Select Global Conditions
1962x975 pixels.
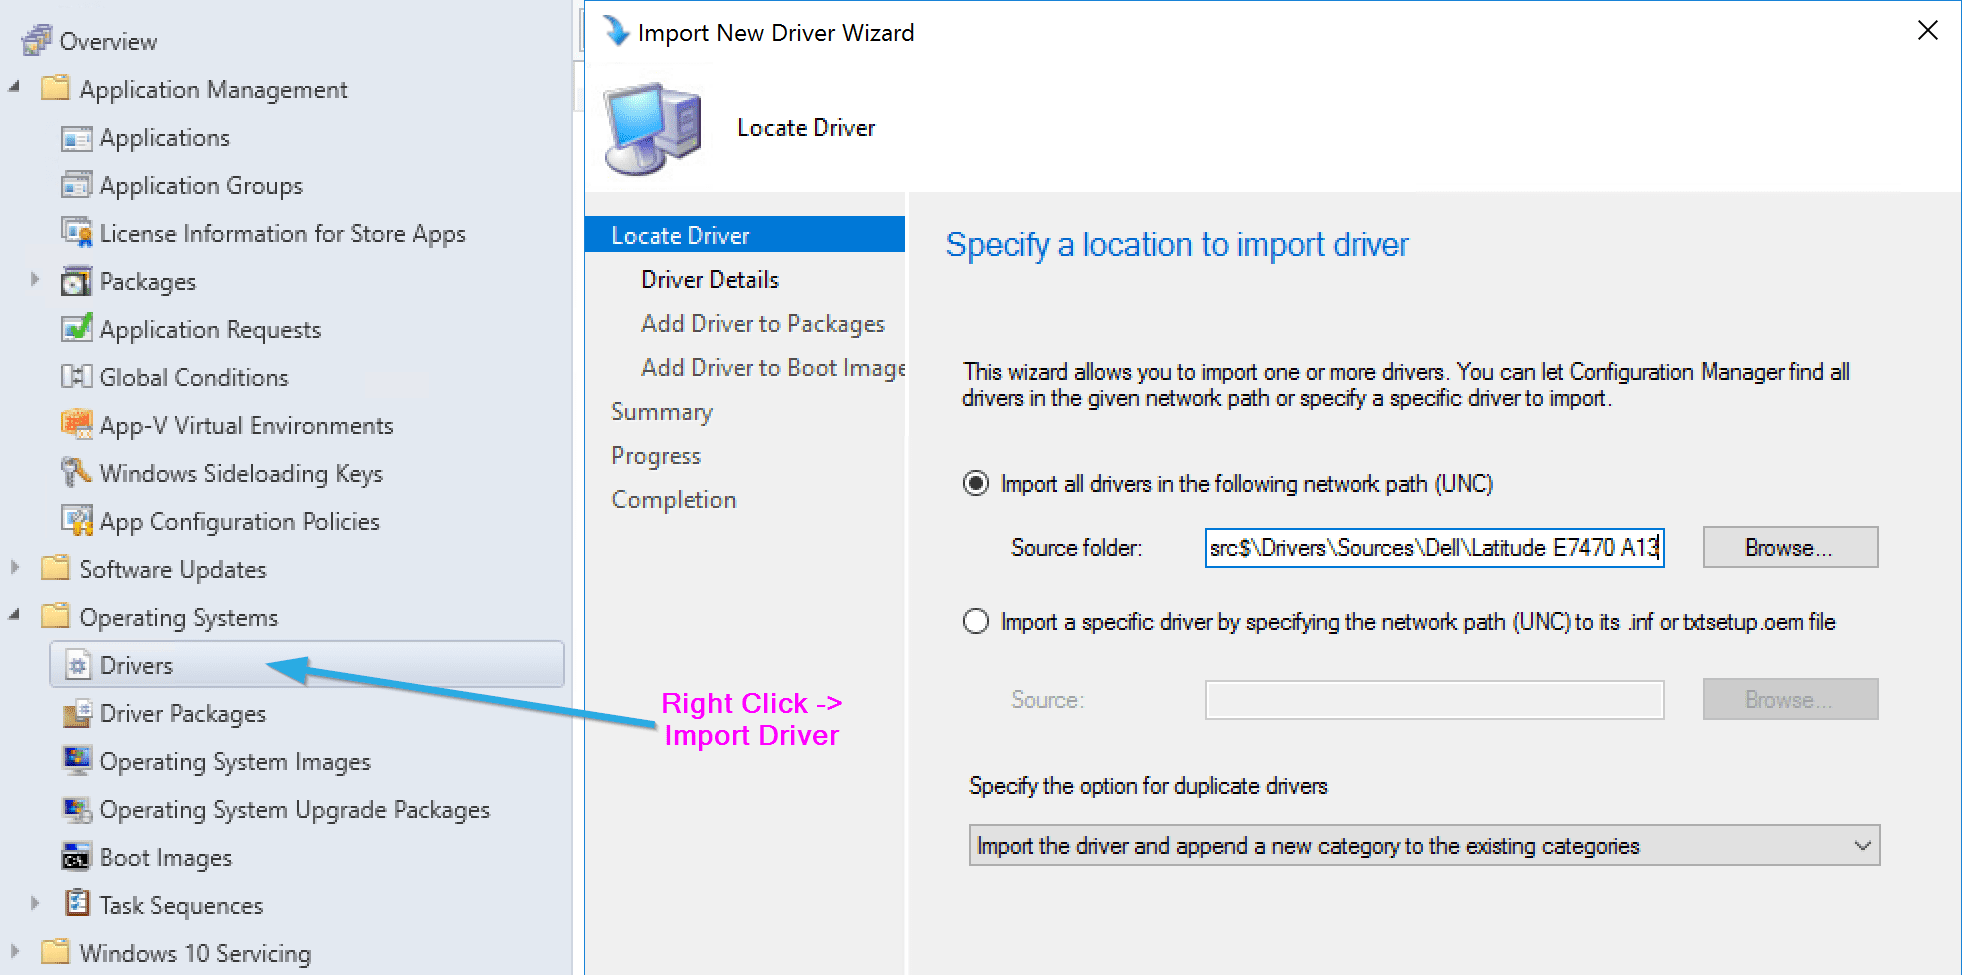point(192,377)
